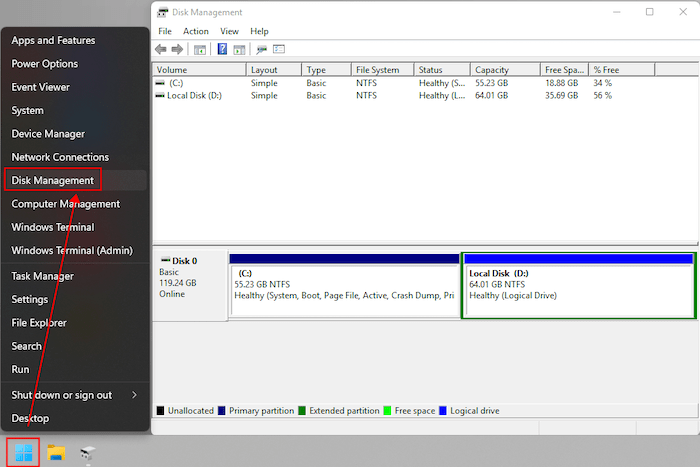Image resolution: width=700 pixels, height=467 pixels.
Task: Open File Explorer from the taskbar
Action: (x=56, y=453)
